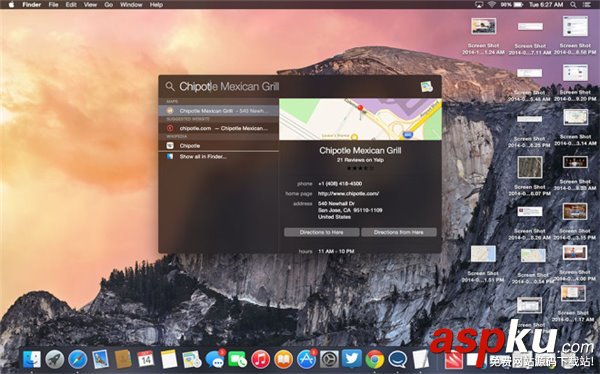The image size is (600, 374).
Task: Open AirPlay display menu icon
Action: click(479, 5)
